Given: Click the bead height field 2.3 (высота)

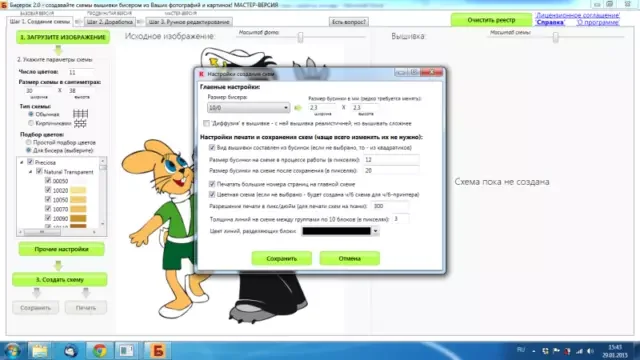Looking at the screenshot, I should (365, 108).
